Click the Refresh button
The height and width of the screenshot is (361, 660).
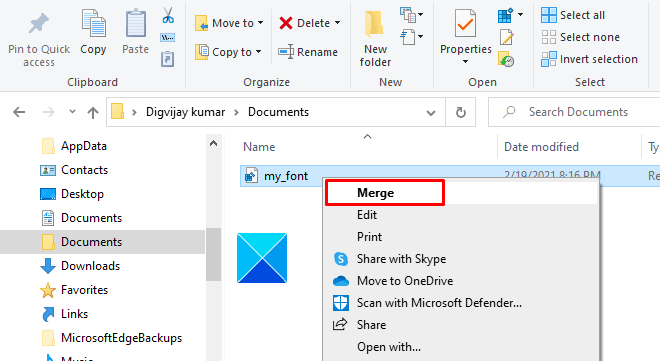[x=461, y=112]
